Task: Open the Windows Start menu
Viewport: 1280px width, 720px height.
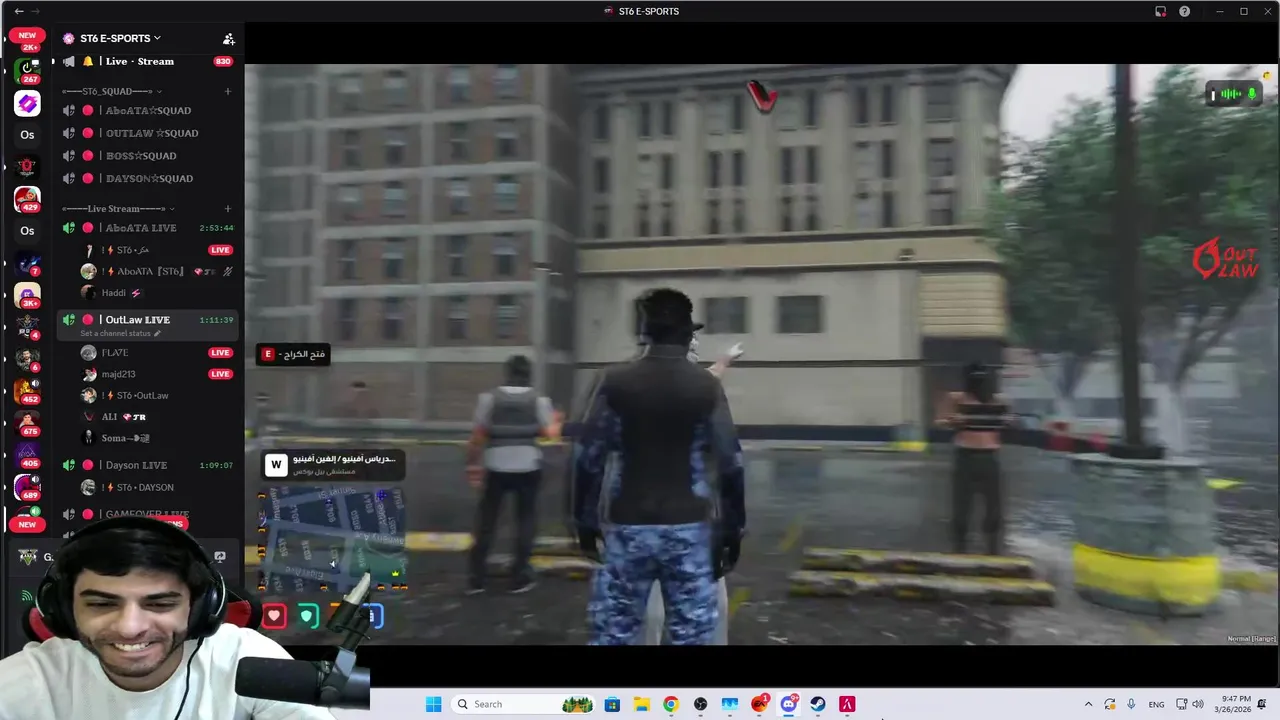Action: pos(433,704)
